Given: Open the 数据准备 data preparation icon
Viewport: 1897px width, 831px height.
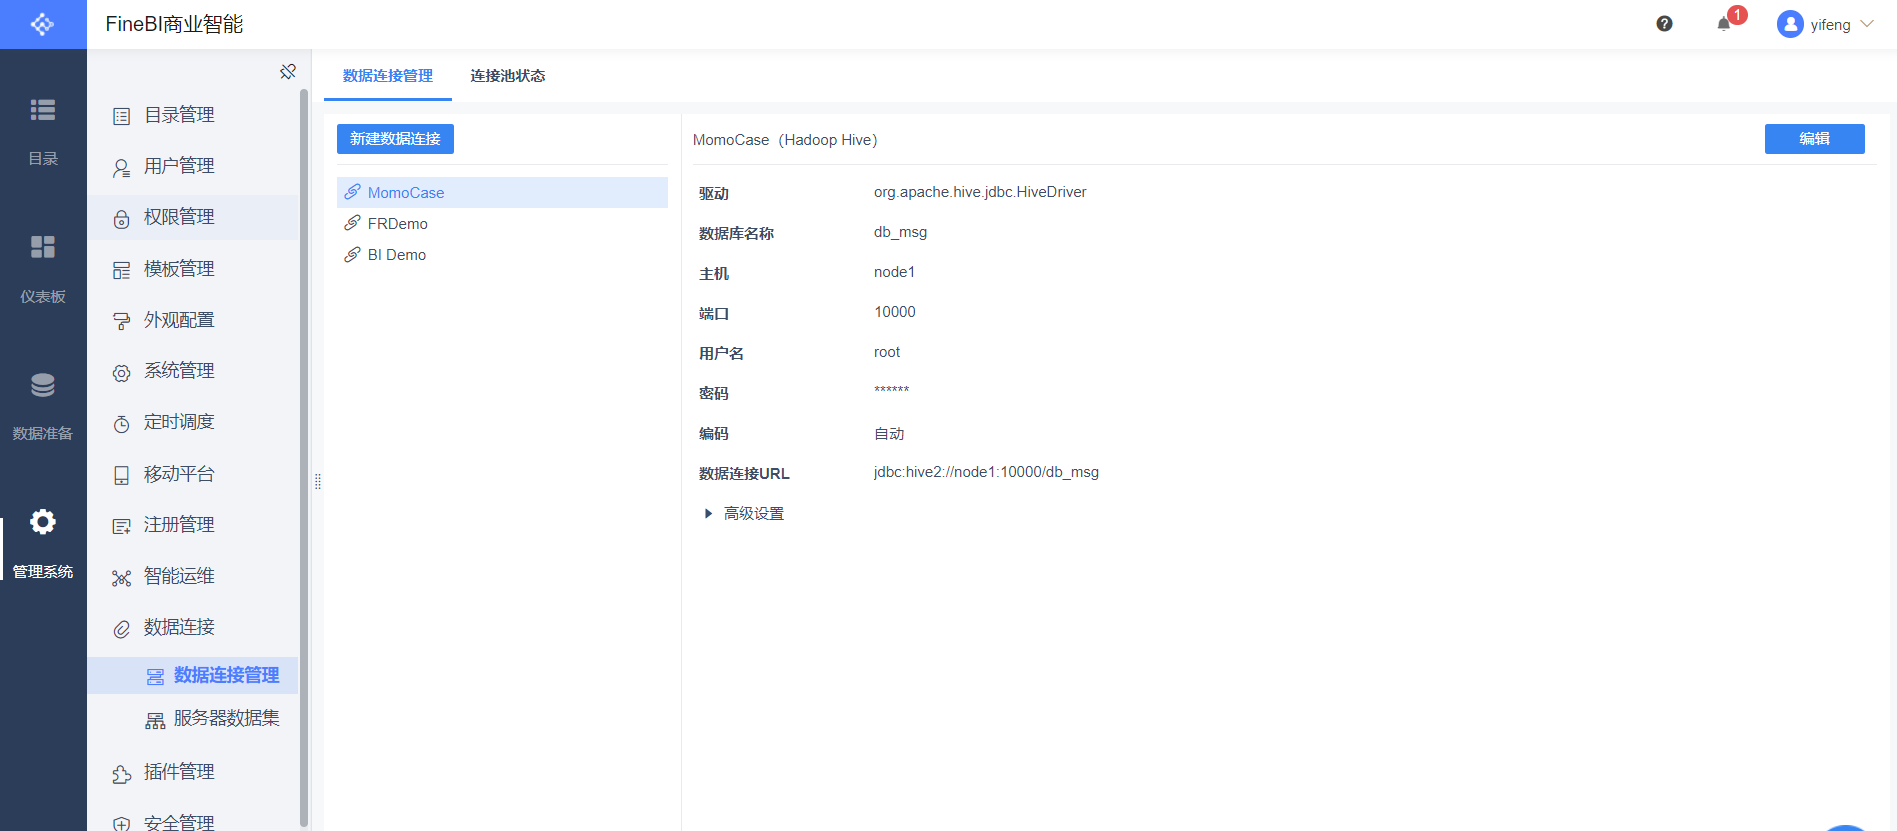Looking at the screenshot, I should tap(43, 385).
